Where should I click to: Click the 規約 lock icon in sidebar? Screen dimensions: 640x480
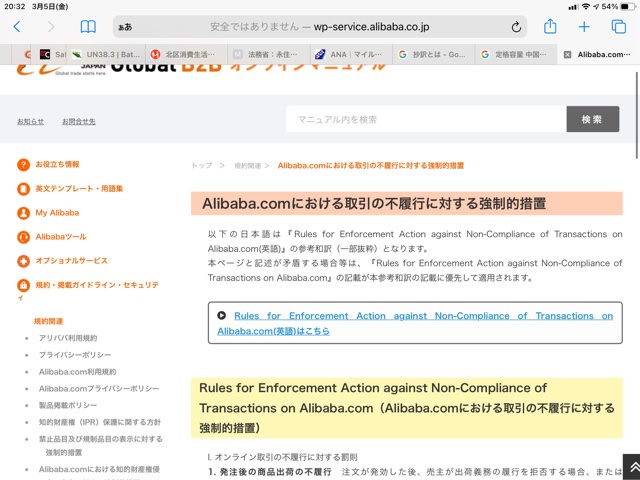[x=23, y=285]
